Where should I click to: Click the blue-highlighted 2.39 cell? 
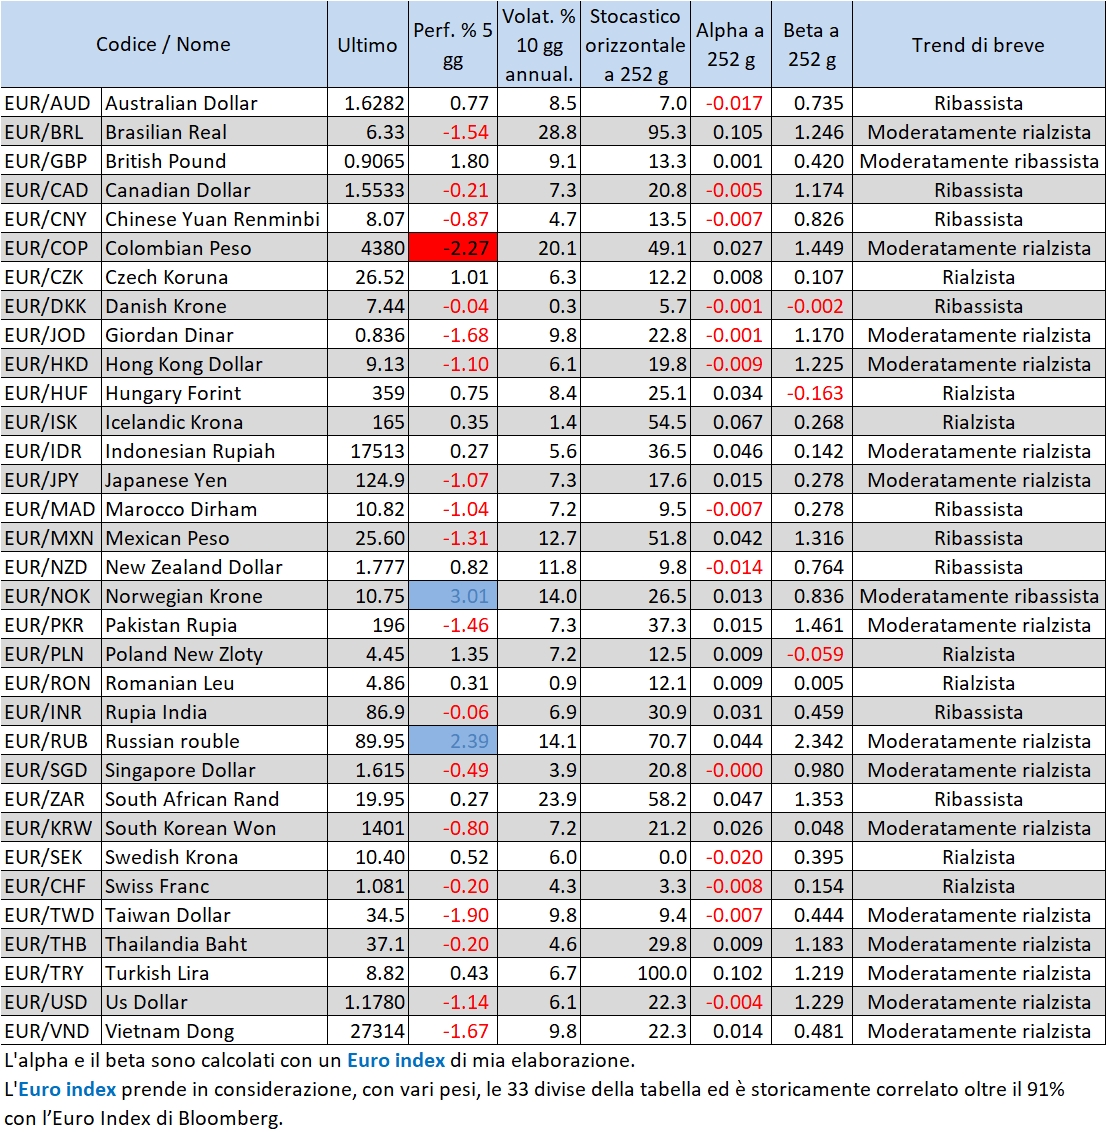[453, 741]
